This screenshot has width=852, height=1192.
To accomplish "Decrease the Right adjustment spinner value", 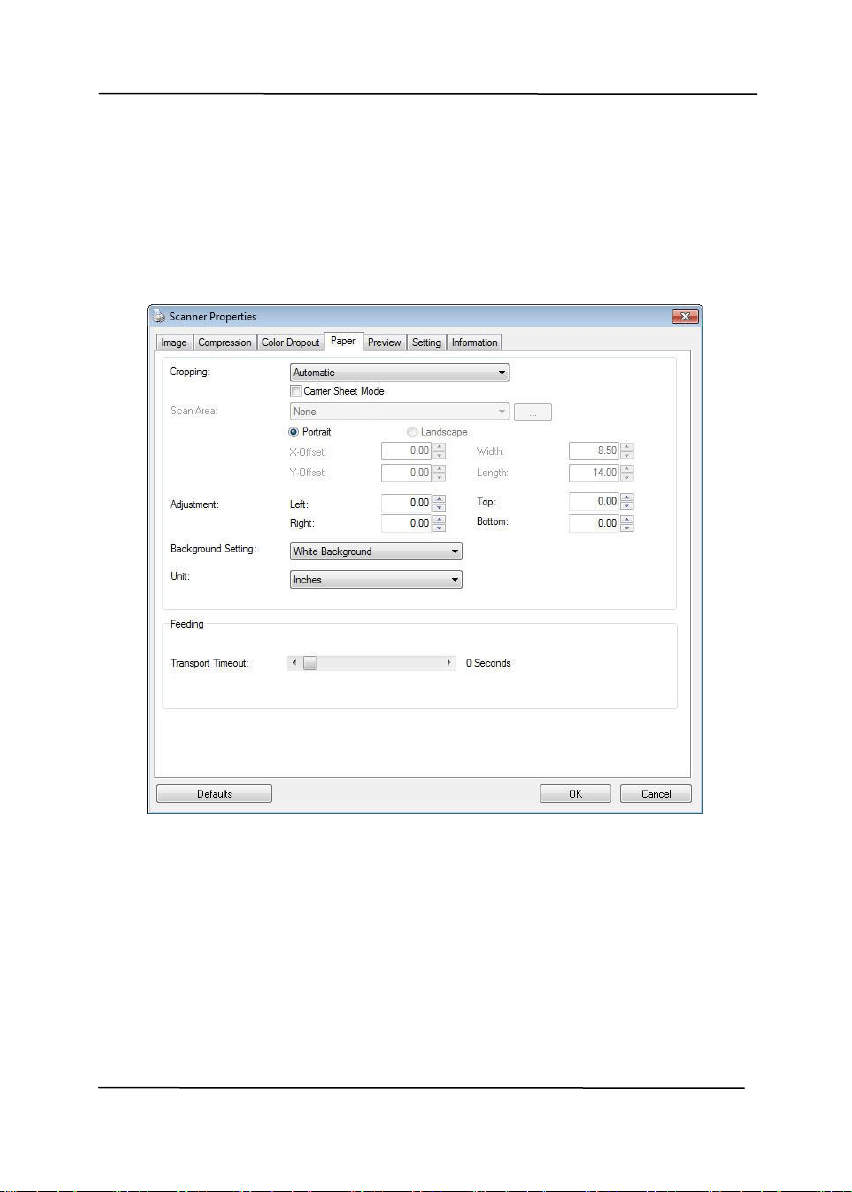I will [x=439, y=528].
